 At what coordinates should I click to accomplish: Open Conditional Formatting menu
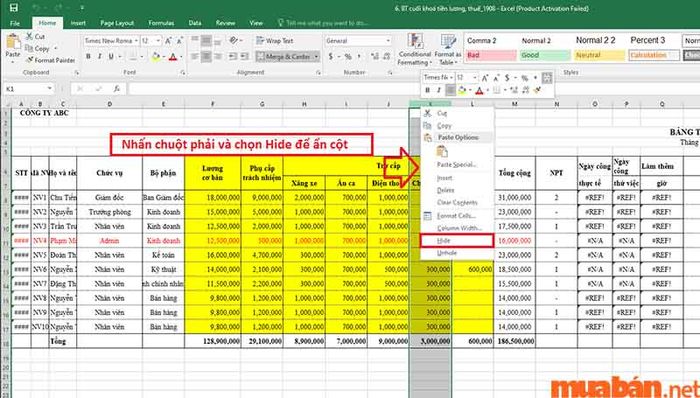pos(415,50)
